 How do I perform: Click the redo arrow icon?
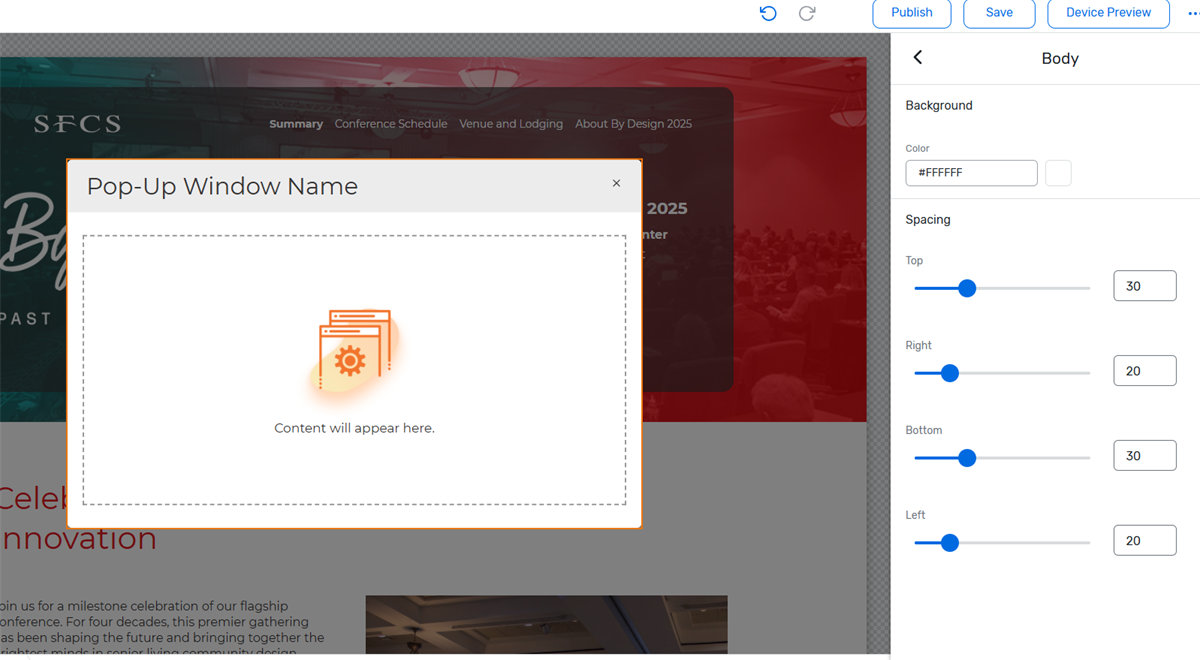[x=807, y=13]
